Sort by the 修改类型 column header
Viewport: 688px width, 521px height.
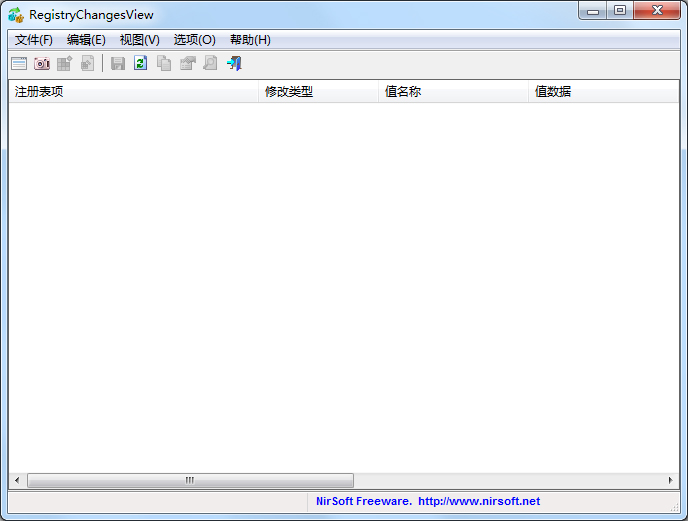point(319,91)
